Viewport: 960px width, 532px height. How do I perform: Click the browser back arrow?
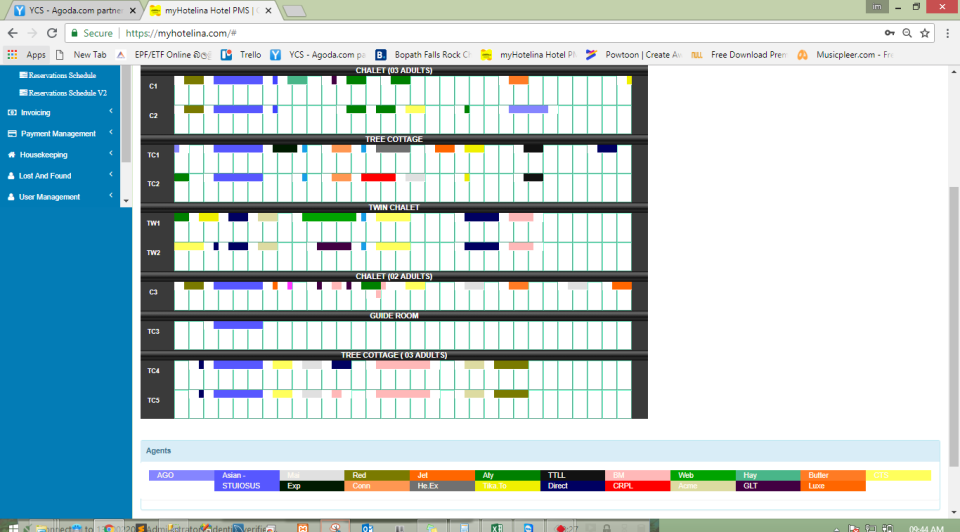[x=12, y=33]
